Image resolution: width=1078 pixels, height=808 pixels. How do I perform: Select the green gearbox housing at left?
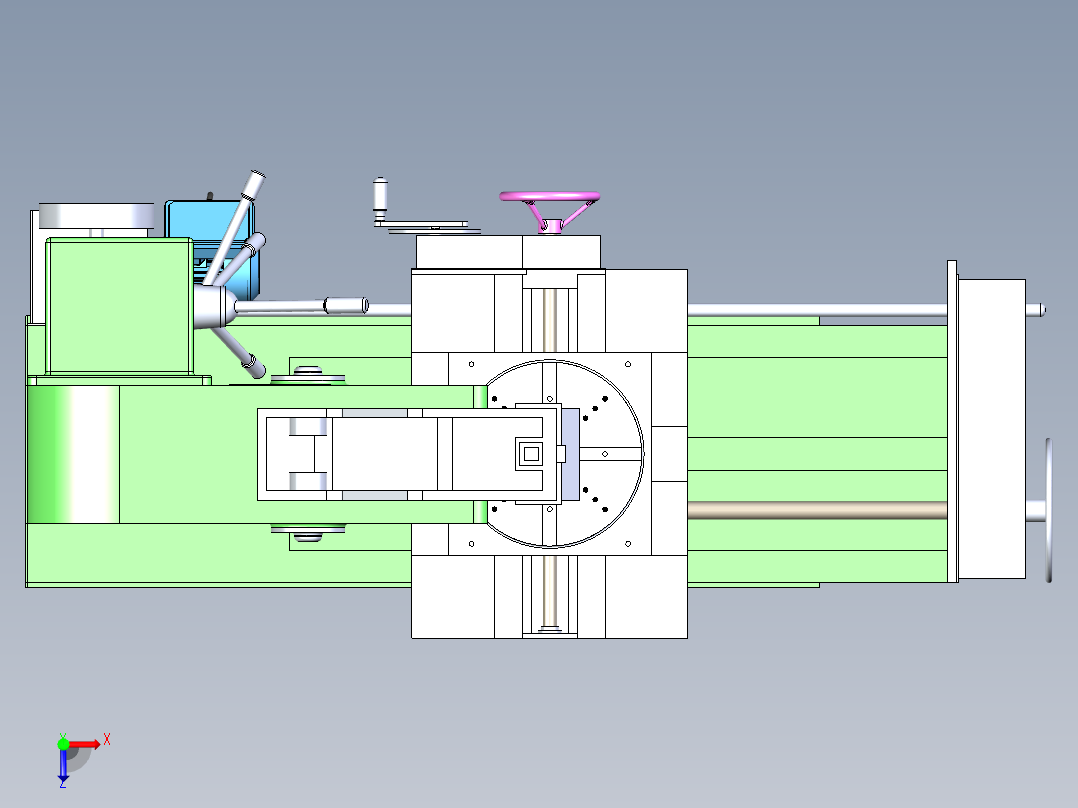pos(119,306)
